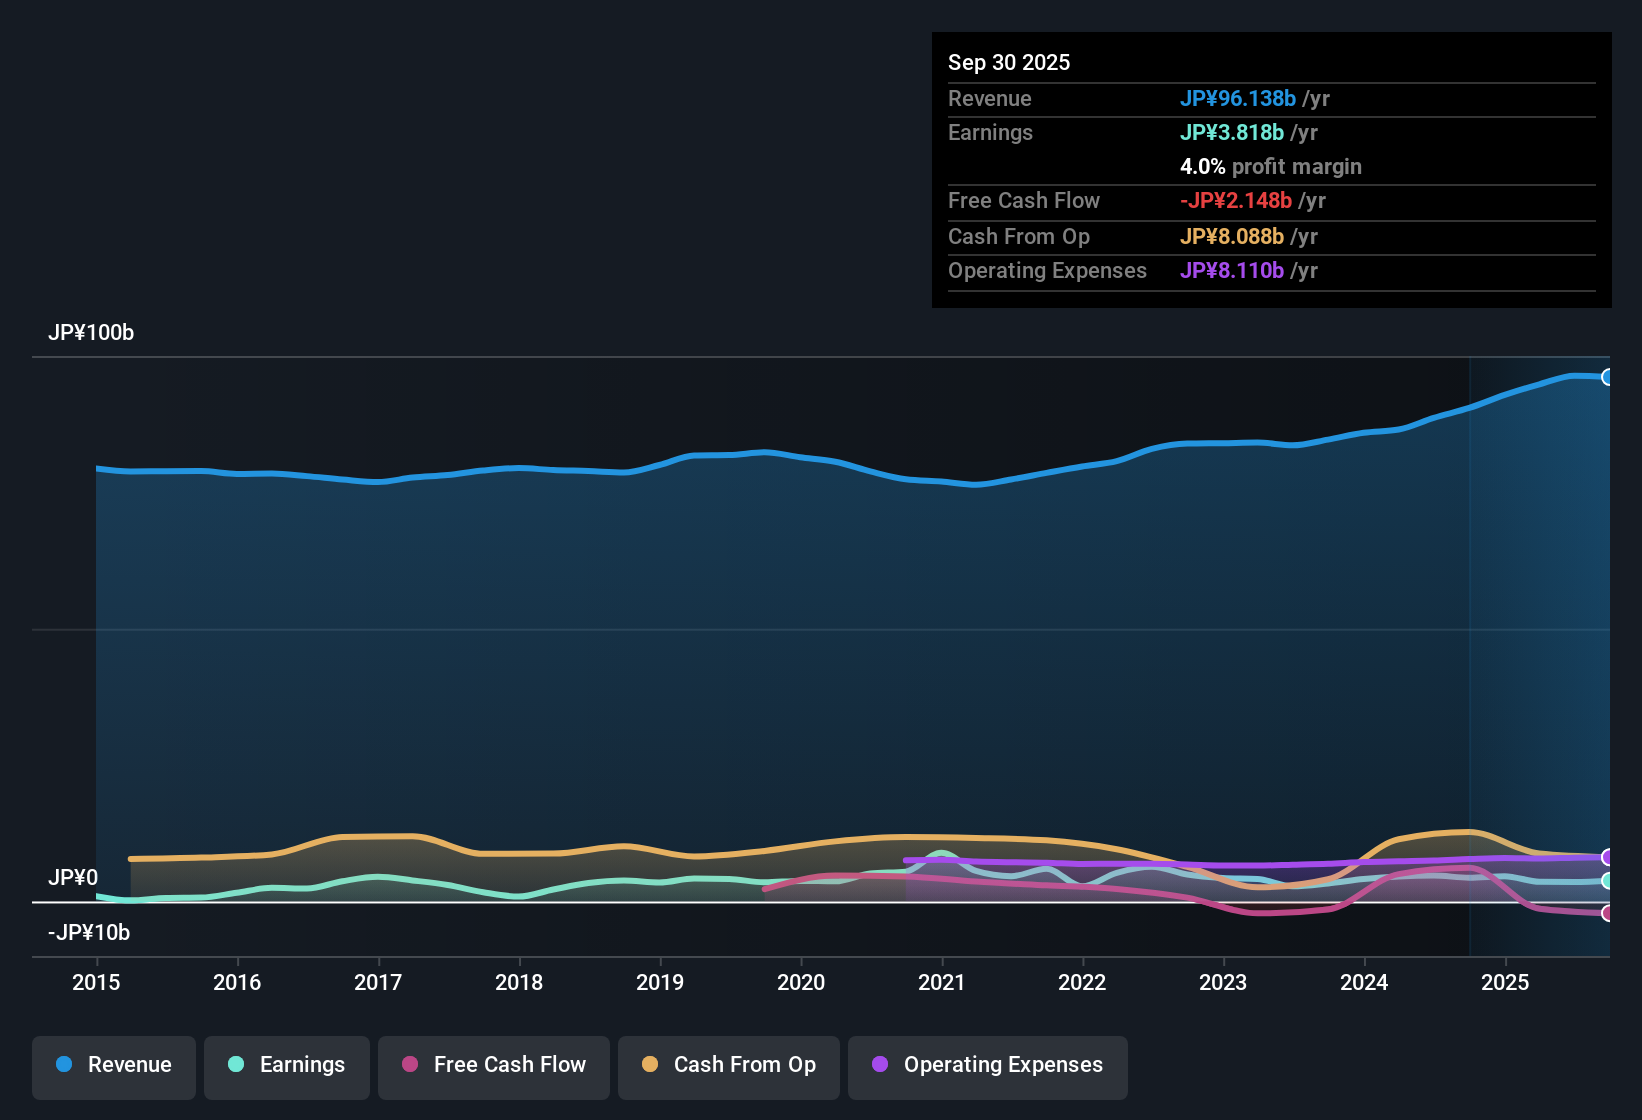Viewport: 1642px width, 1120px height.
Task: Click the JP¥96.138b revenue value
Action: pos(1239,99)
